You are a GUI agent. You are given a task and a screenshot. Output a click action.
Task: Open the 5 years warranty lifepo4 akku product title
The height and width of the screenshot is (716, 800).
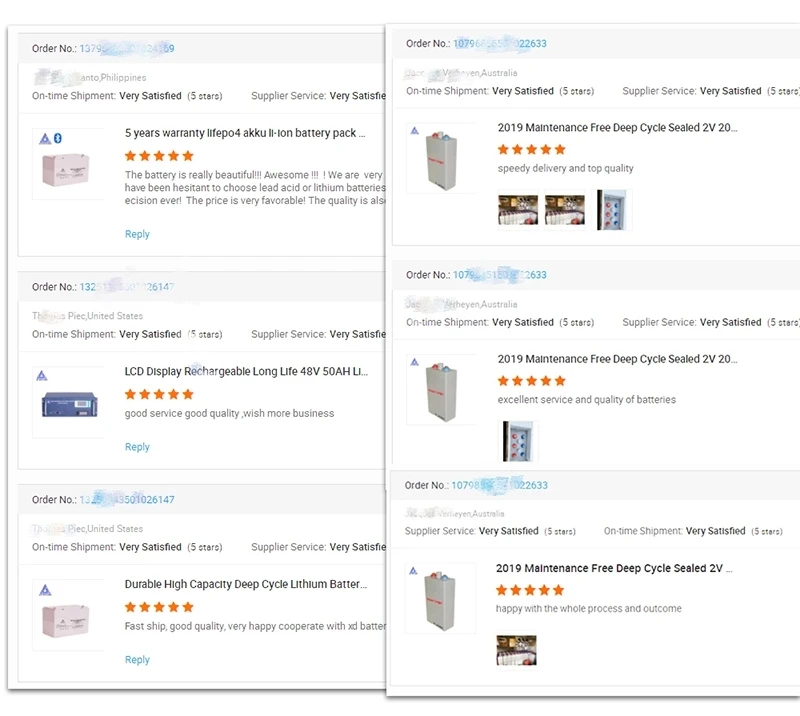[245, 133]
